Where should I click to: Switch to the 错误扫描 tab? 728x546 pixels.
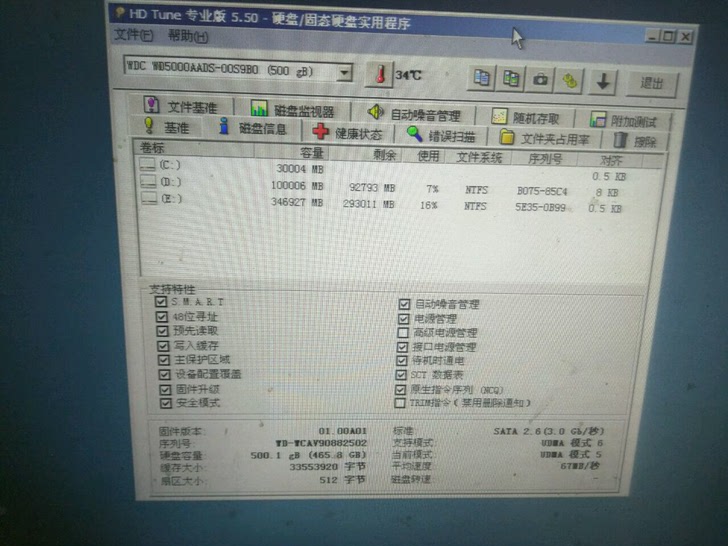pyautogui.click(x=441, y=136)
